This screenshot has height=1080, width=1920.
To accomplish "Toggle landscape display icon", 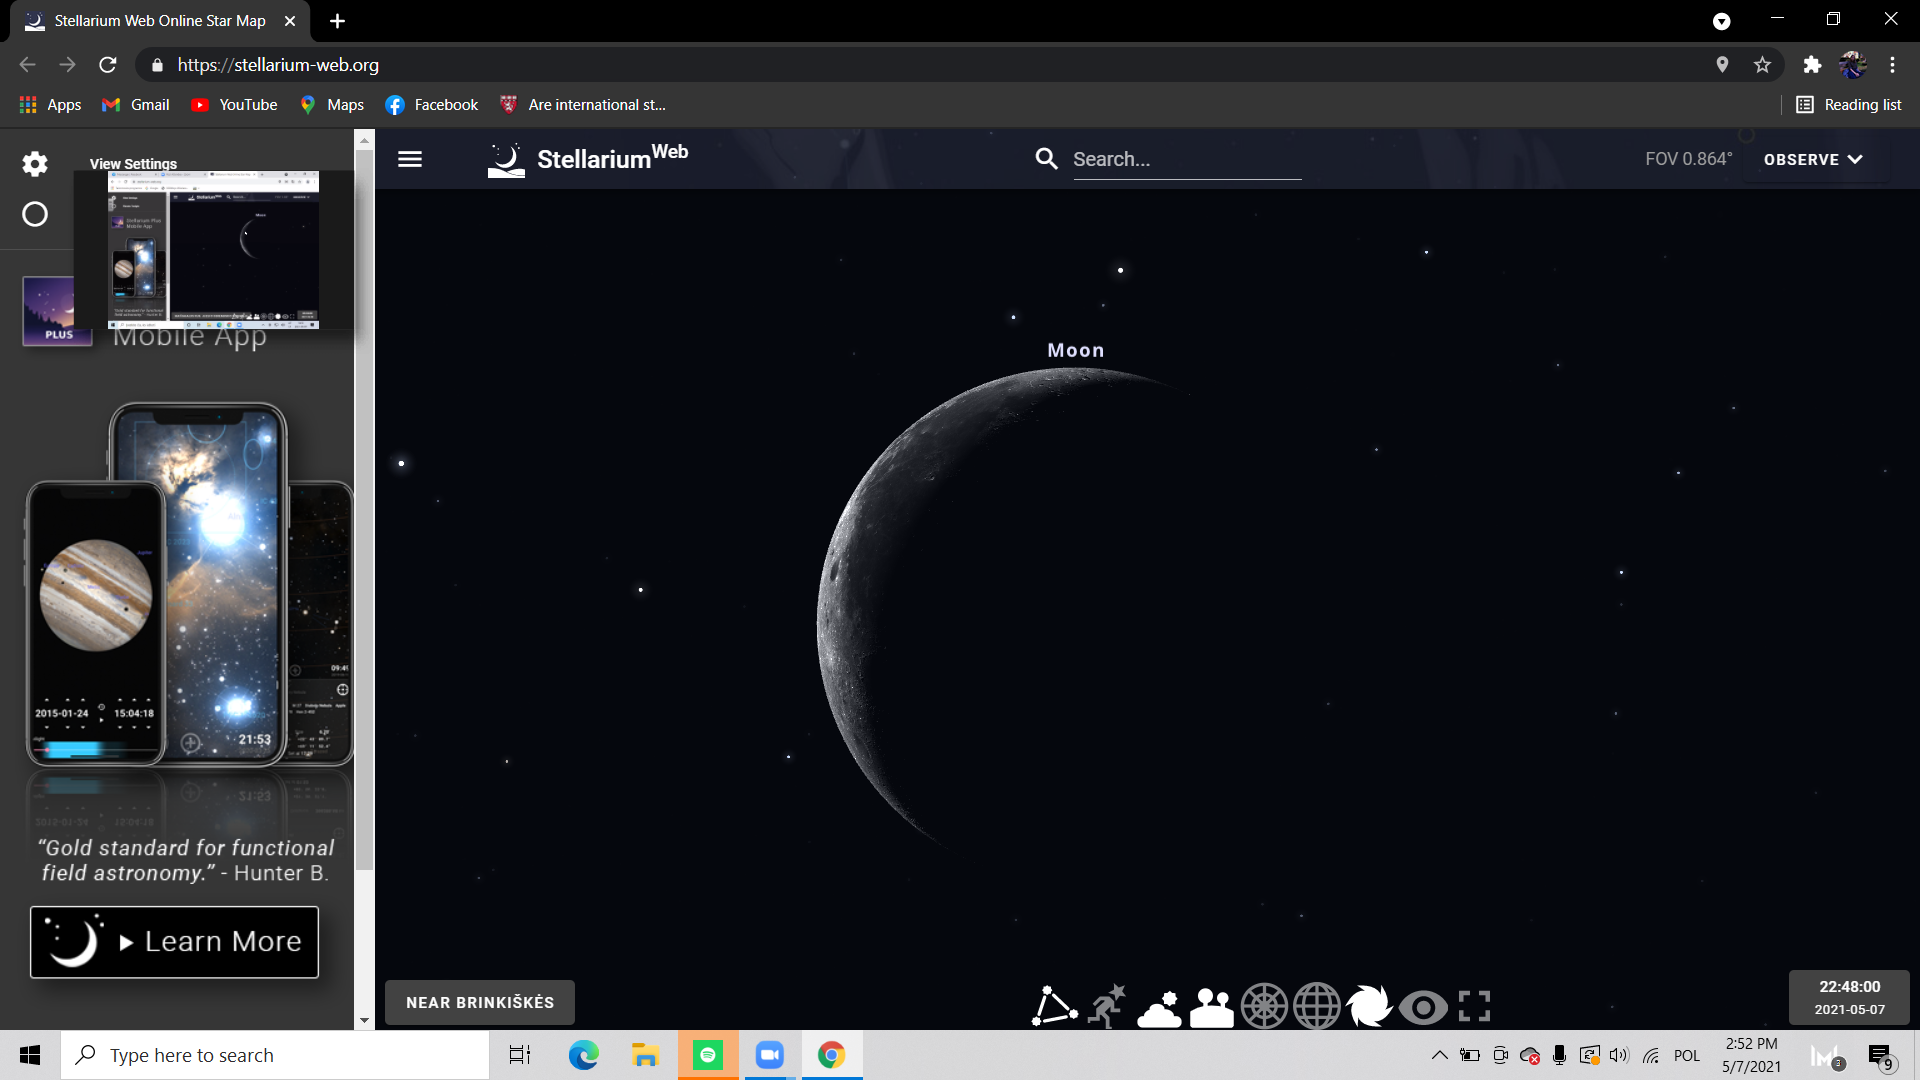I will 1211,1006.
